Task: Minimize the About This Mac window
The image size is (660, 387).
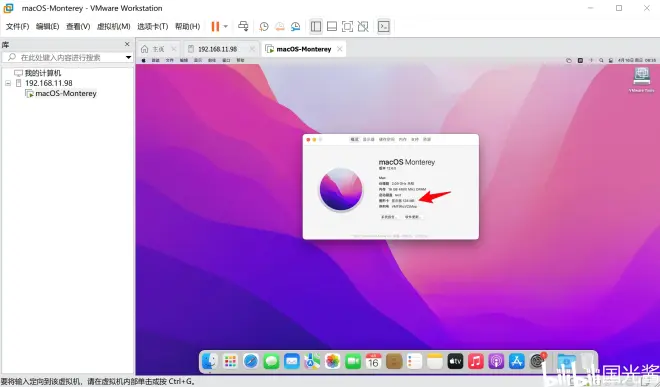Action: pos(314,139)
